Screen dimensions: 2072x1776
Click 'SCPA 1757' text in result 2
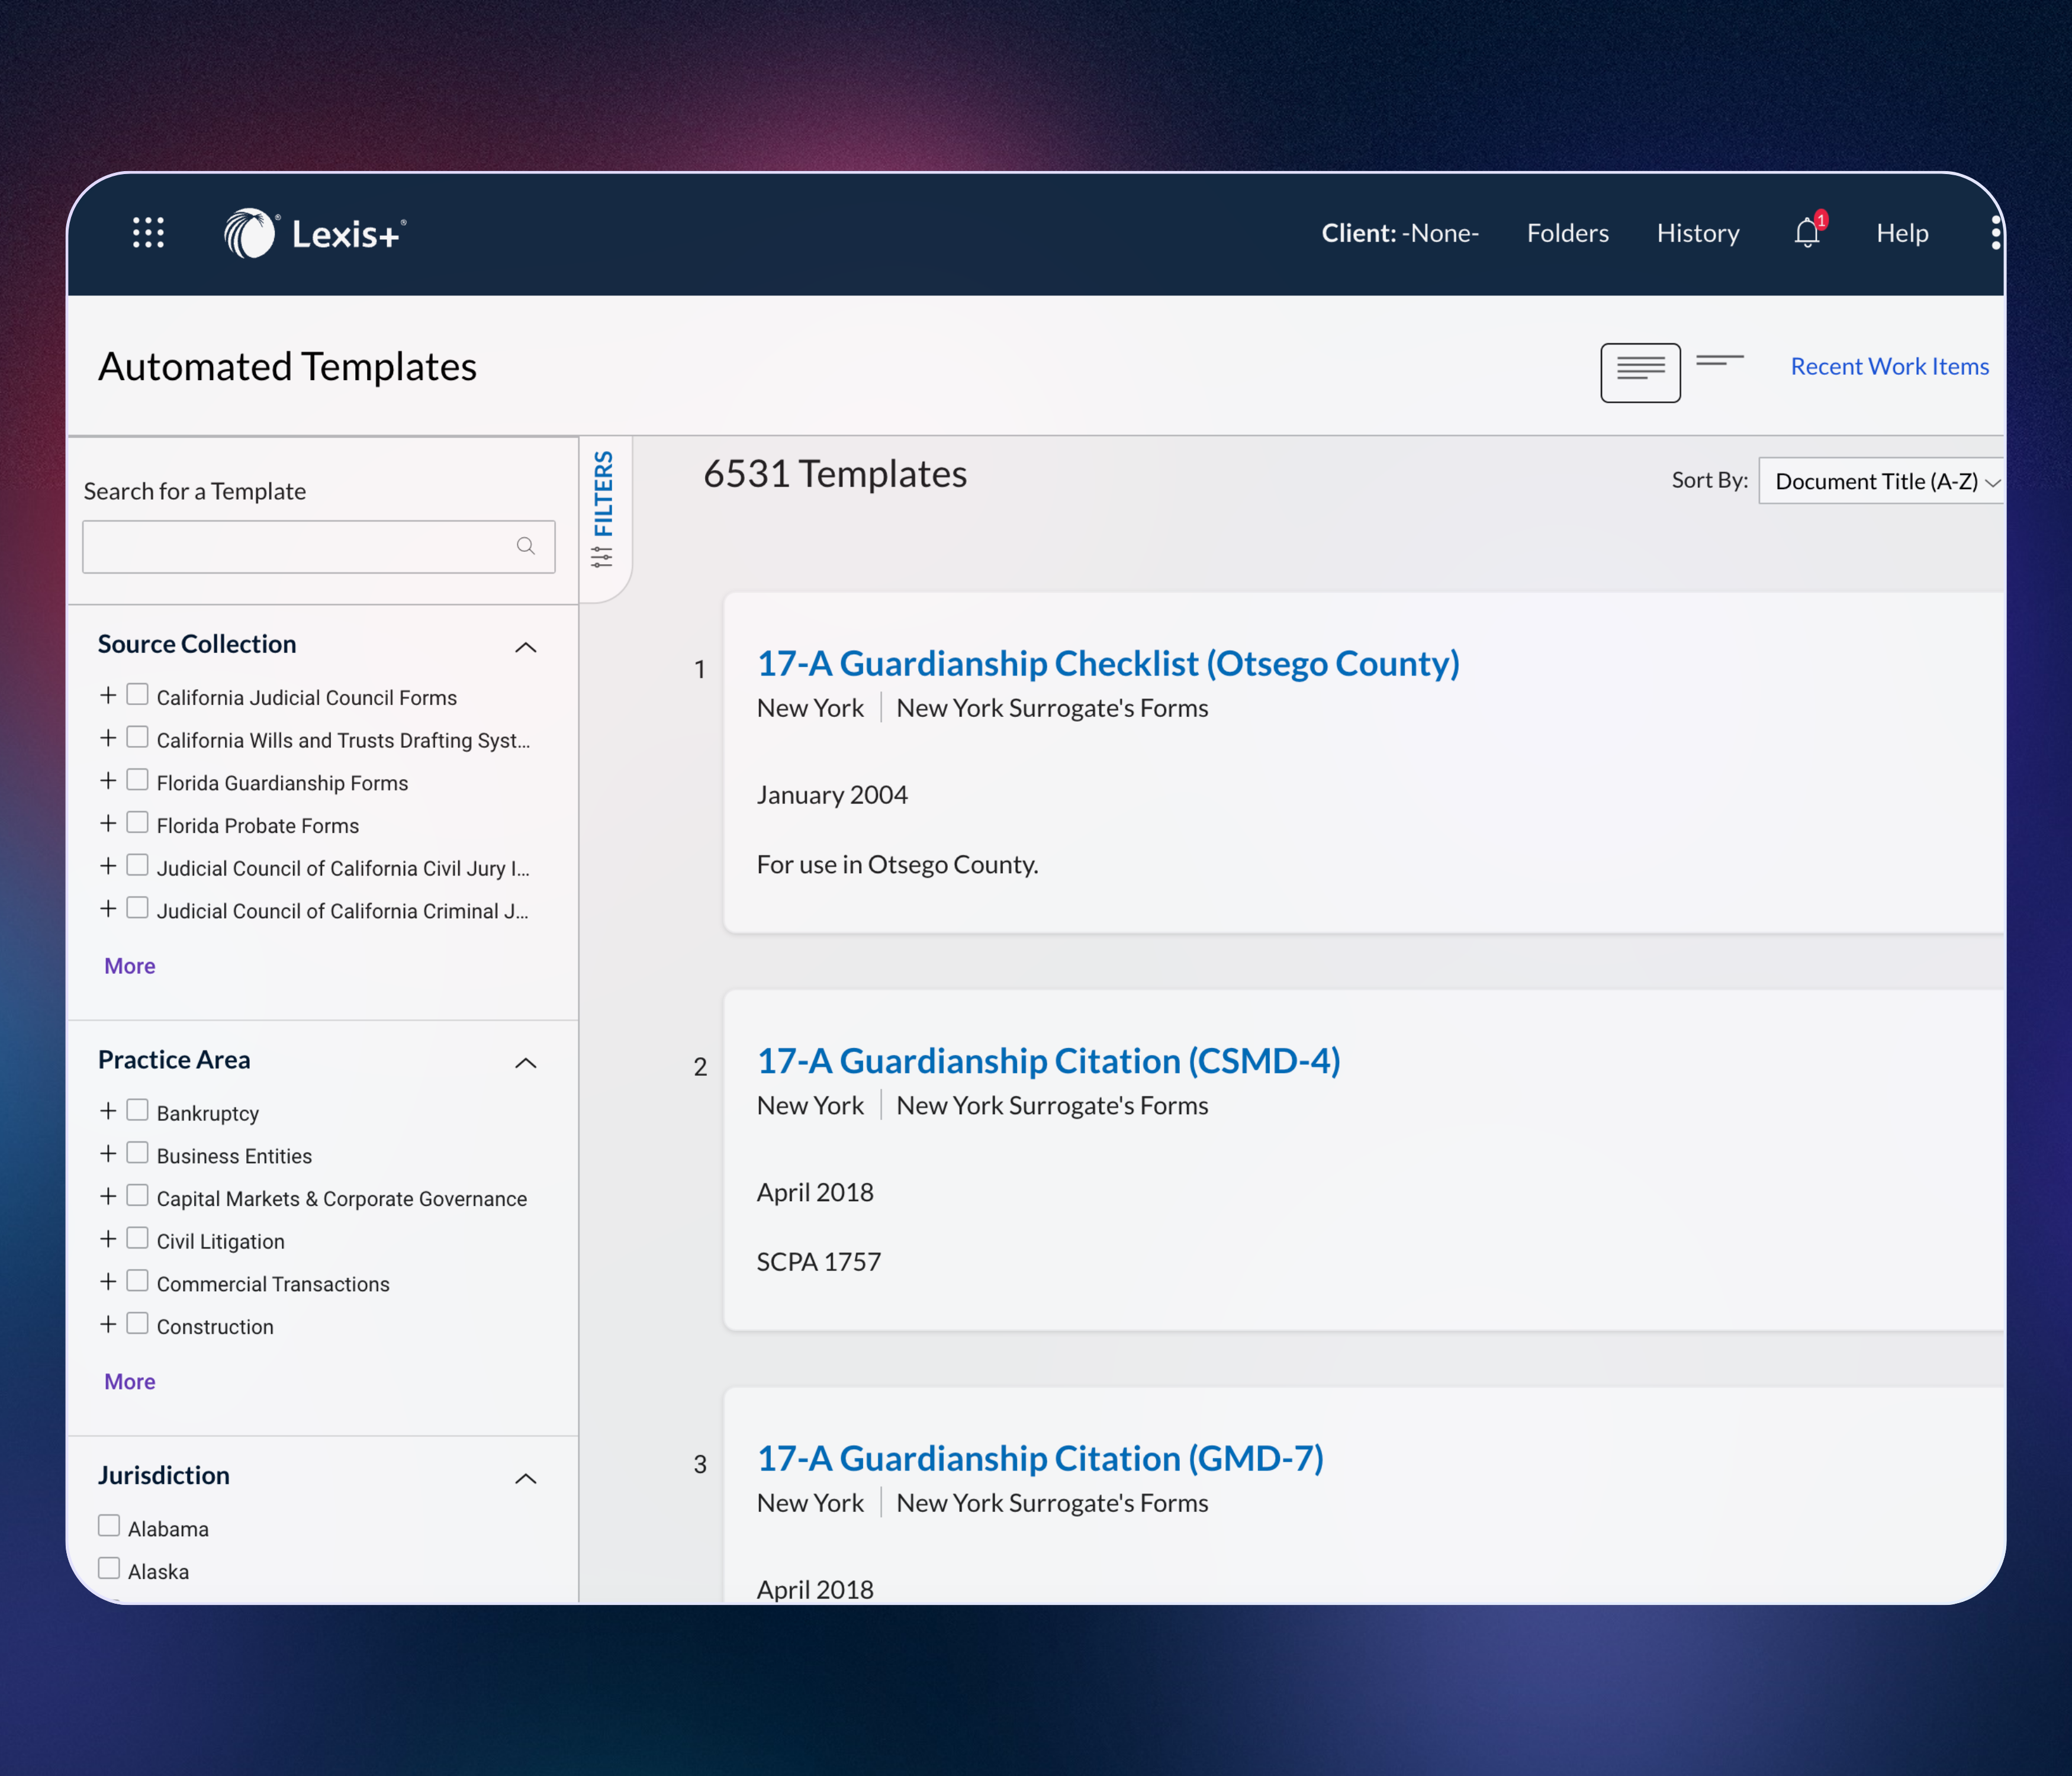[x=818, y=1262]
